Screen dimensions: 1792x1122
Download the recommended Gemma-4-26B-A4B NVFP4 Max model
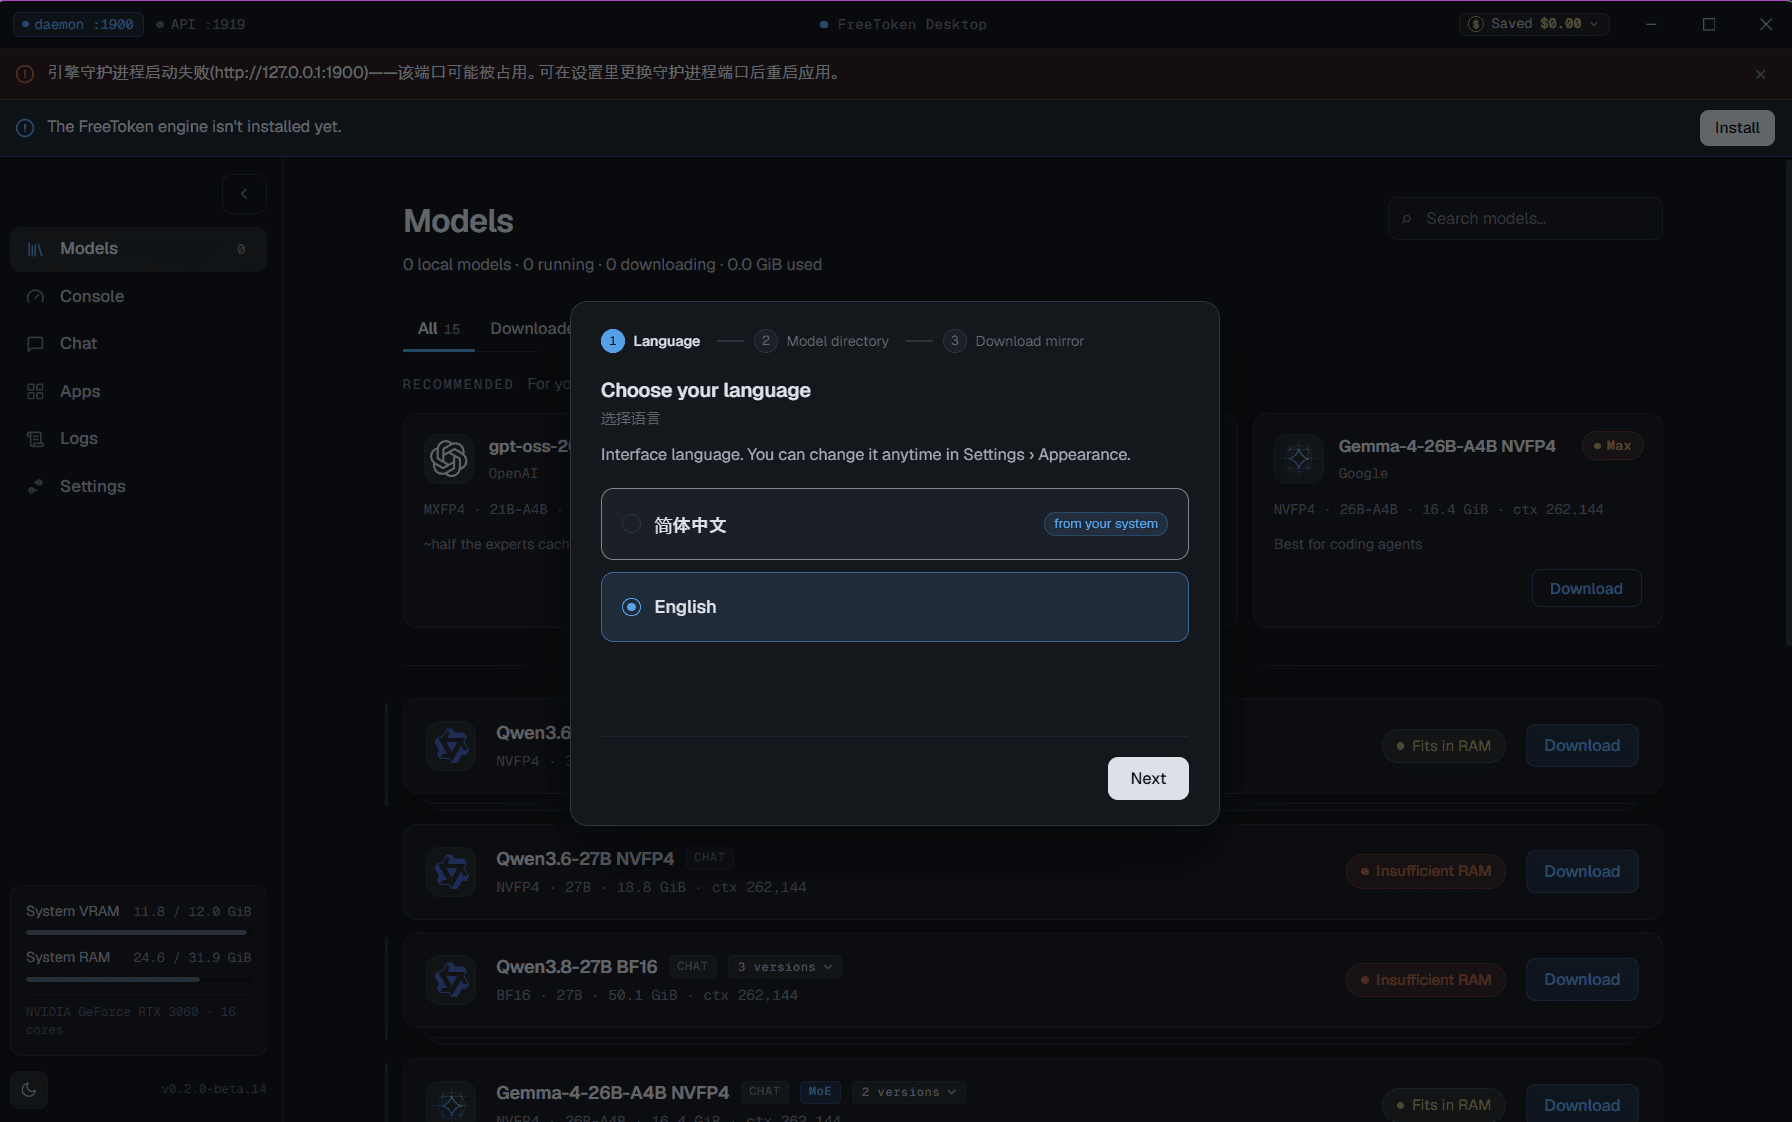(1586, 589)
